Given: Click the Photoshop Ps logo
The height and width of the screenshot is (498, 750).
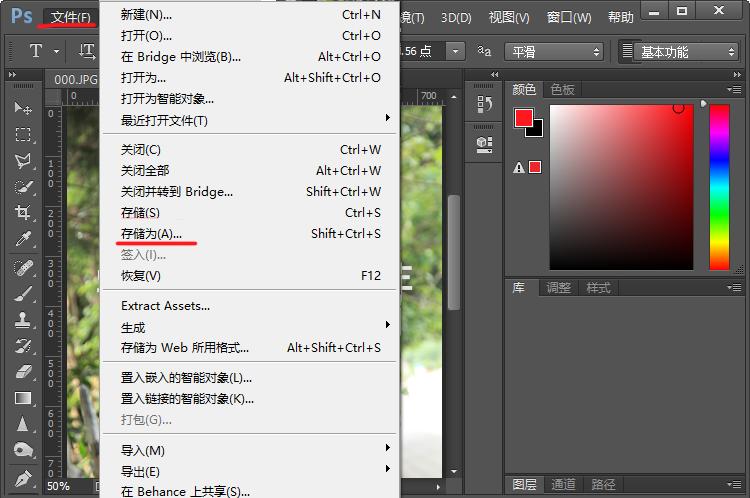Looking at the screenshot, I should pos(22,16).
